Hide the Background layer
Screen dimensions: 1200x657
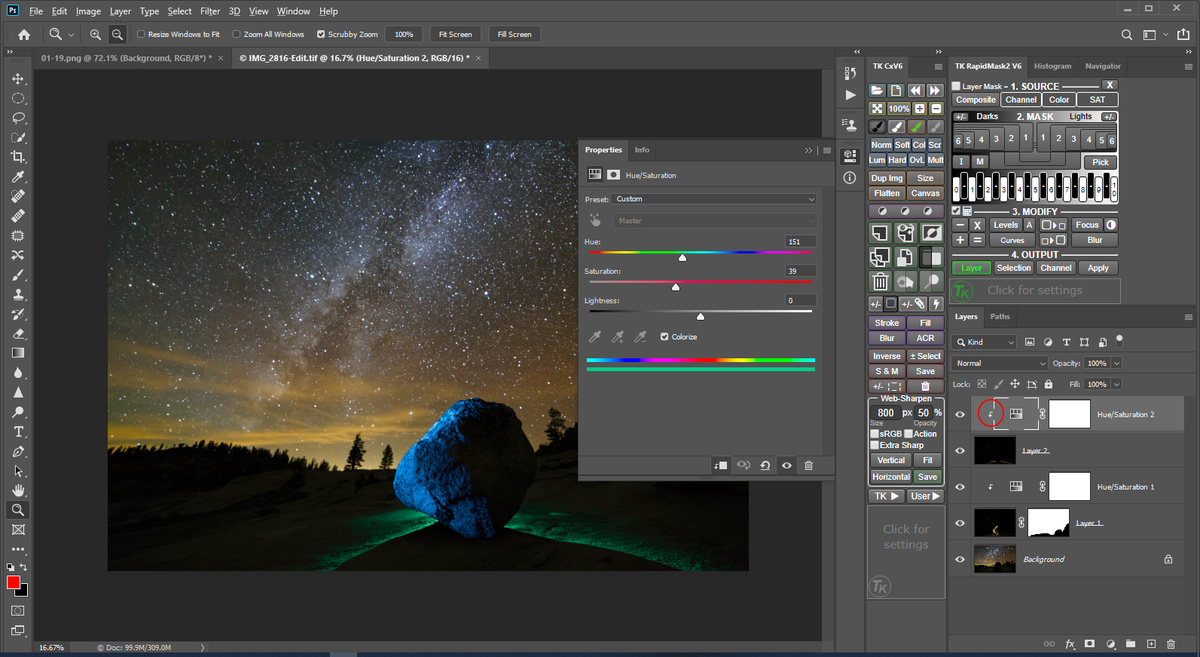pos(960,559)
